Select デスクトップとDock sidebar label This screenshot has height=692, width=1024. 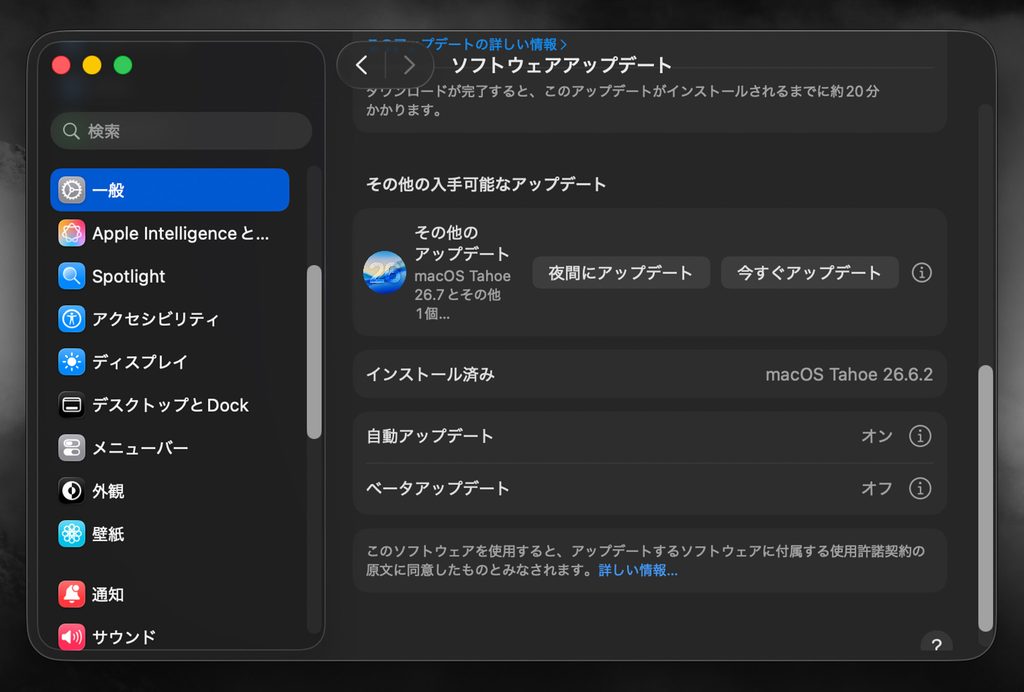click(170, 405)
